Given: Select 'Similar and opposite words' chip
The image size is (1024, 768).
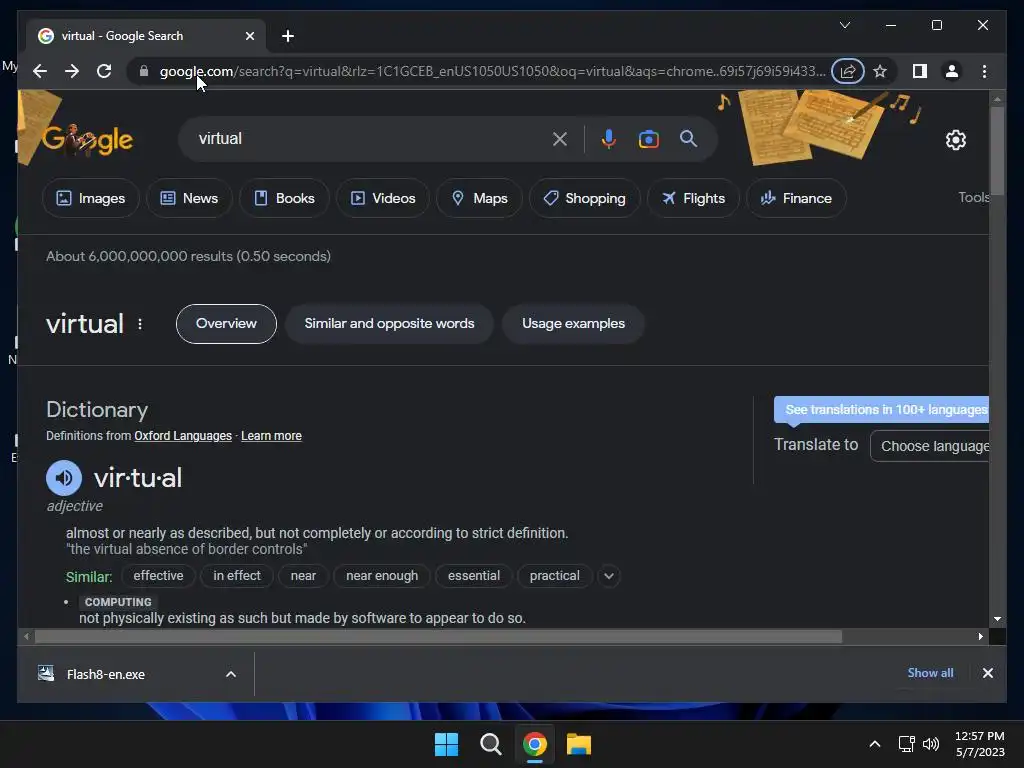Looking at the screenshot, I should pos(389,323).
